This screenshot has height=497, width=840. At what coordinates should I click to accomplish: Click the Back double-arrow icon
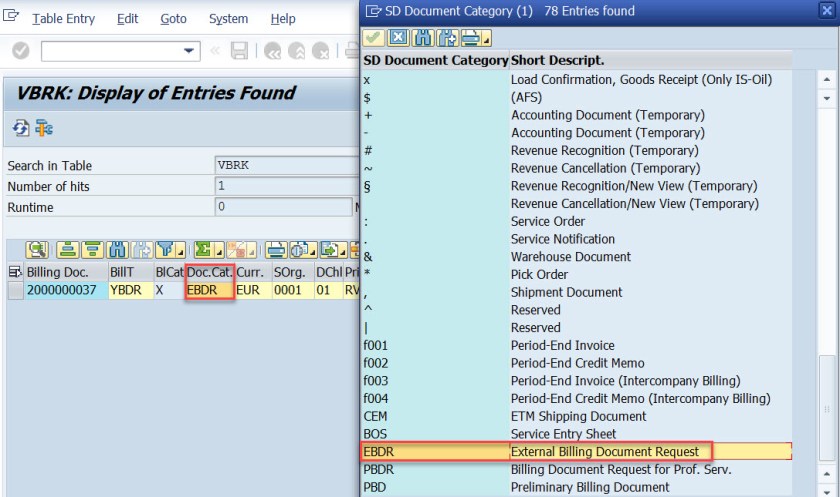click(272, 51)
